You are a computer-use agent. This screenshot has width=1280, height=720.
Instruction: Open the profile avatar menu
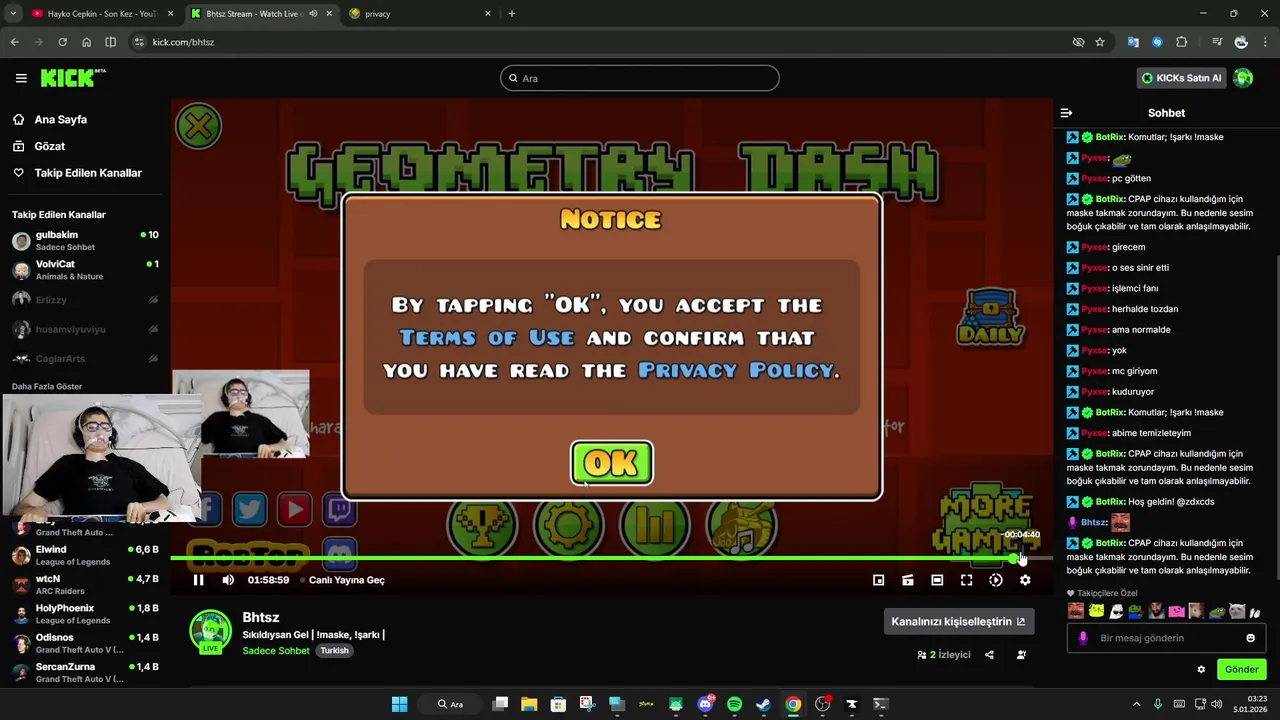click(x=1243, y=78)
